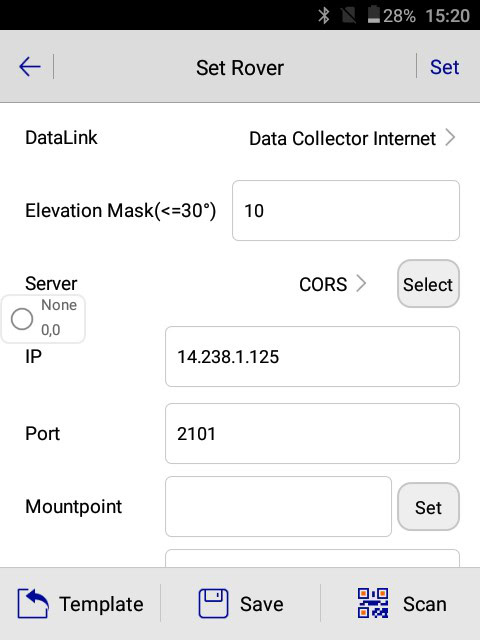
Task: Tap the Bluetooth status icon
Action: (324, 16)
